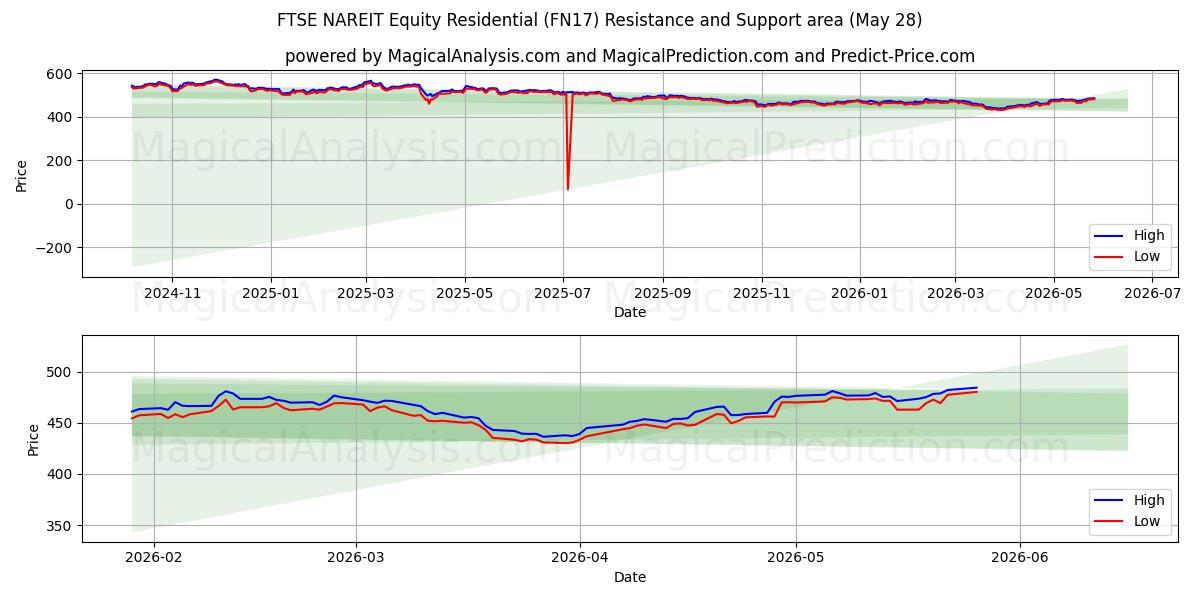The image size is (1200, 600).
Task: Click the 350 price tick on lower chart
Action: click(x=59, y=526)
